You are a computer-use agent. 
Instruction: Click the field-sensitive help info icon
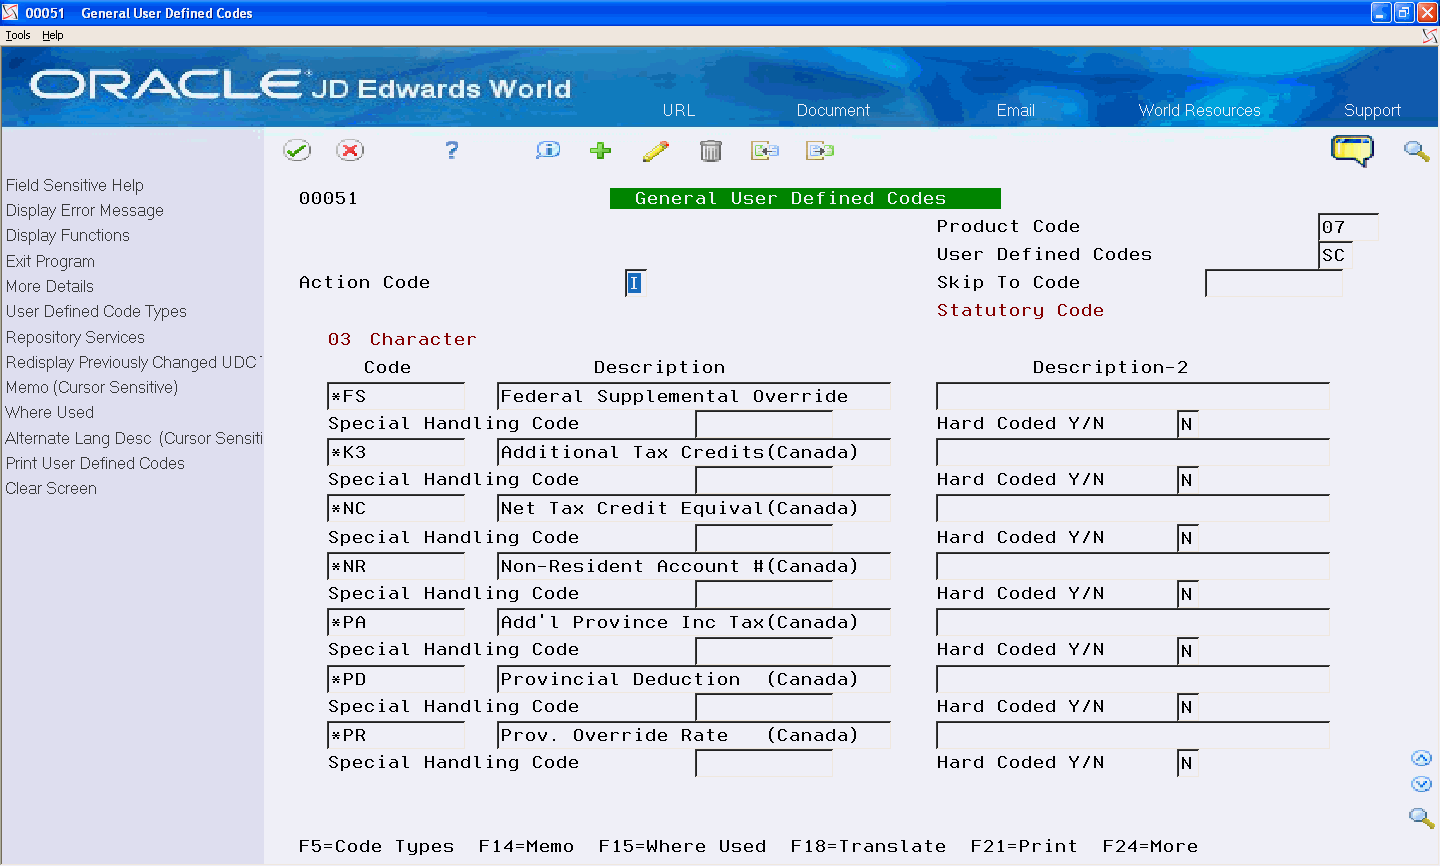tap(547, 150)
